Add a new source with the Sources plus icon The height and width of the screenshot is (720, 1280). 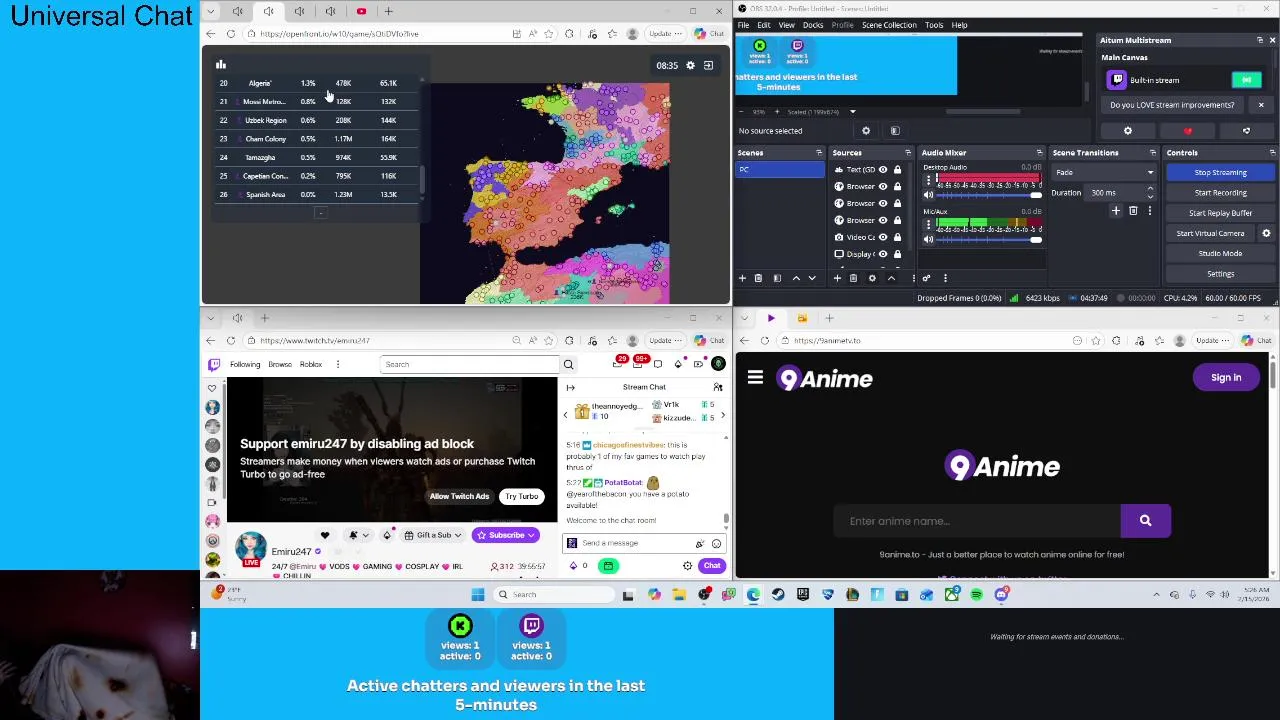tap(838, 278)
